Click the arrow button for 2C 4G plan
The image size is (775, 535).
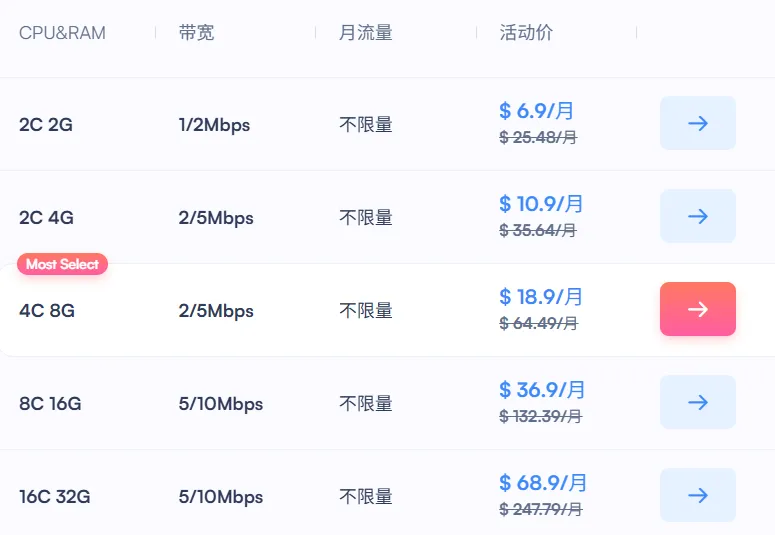tap(697, 216)
